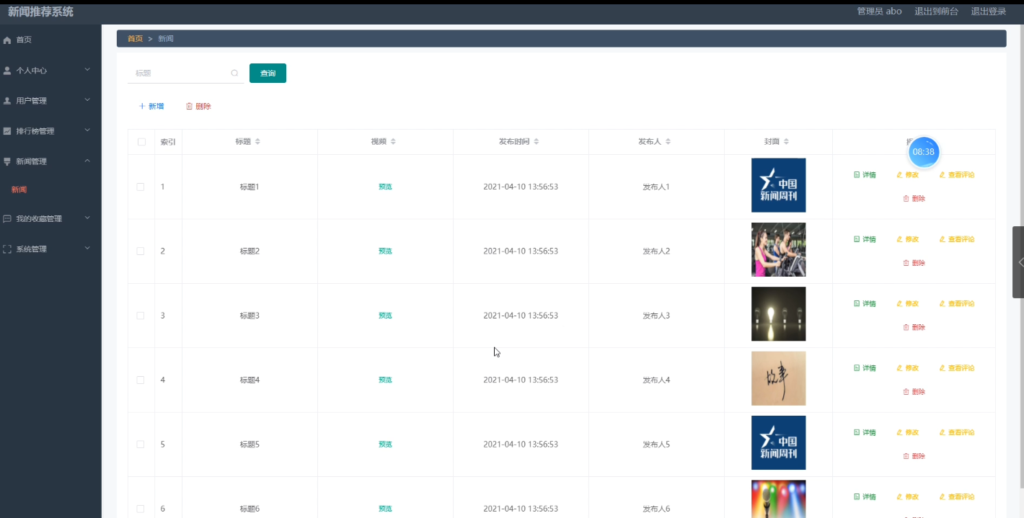Click 修改 pencil for the 标题3 row
The width and height of the screenshot is (1024, 518).
[x=907, y=303]
